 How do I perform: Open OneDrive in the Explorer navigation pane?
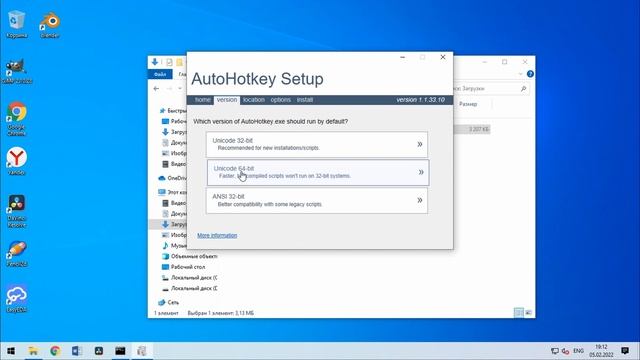pos(172,178)
